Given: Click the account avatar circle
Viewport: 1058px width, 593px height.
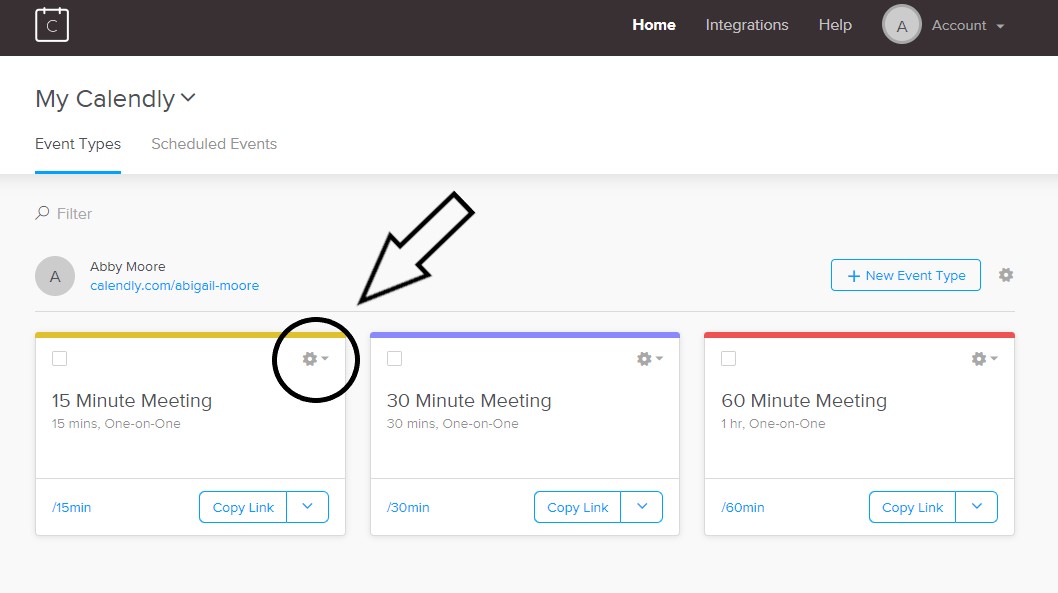Looking at the screenshot, I should click(901, 25).
